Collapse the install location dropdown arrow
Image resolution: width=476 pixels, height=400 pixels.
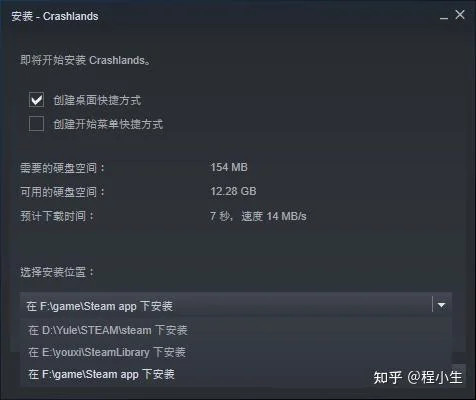(441, 305)
